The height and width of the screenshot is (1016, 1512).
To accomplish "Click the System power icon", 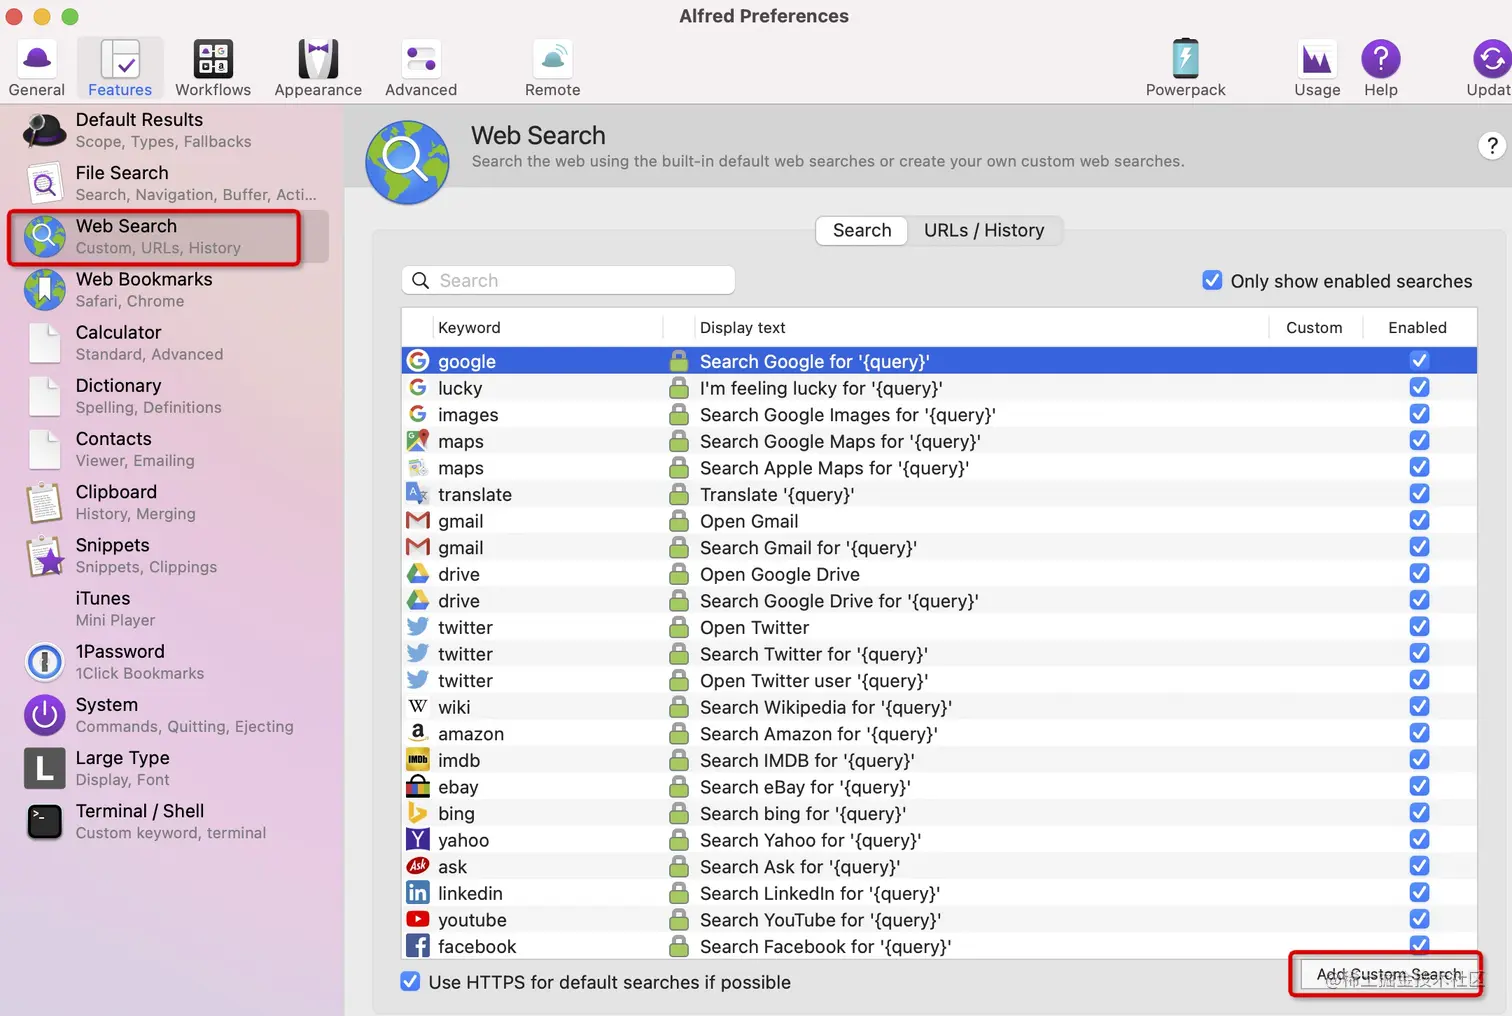I will coord(44,715).
